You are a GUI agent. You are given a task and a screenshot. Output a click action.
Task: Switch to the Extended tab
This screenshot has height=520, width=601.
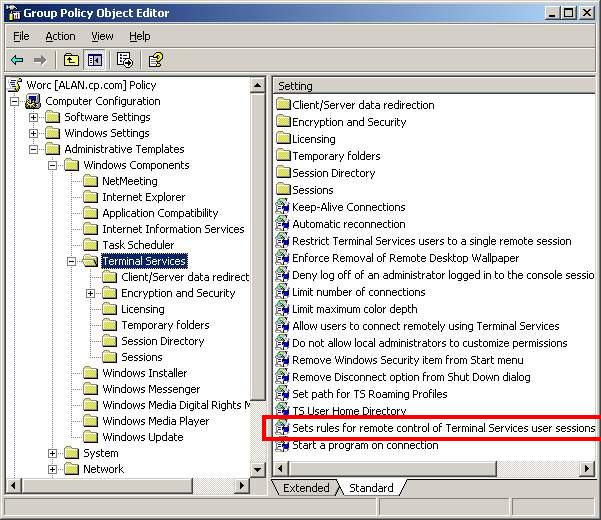[x=306, y=488]
